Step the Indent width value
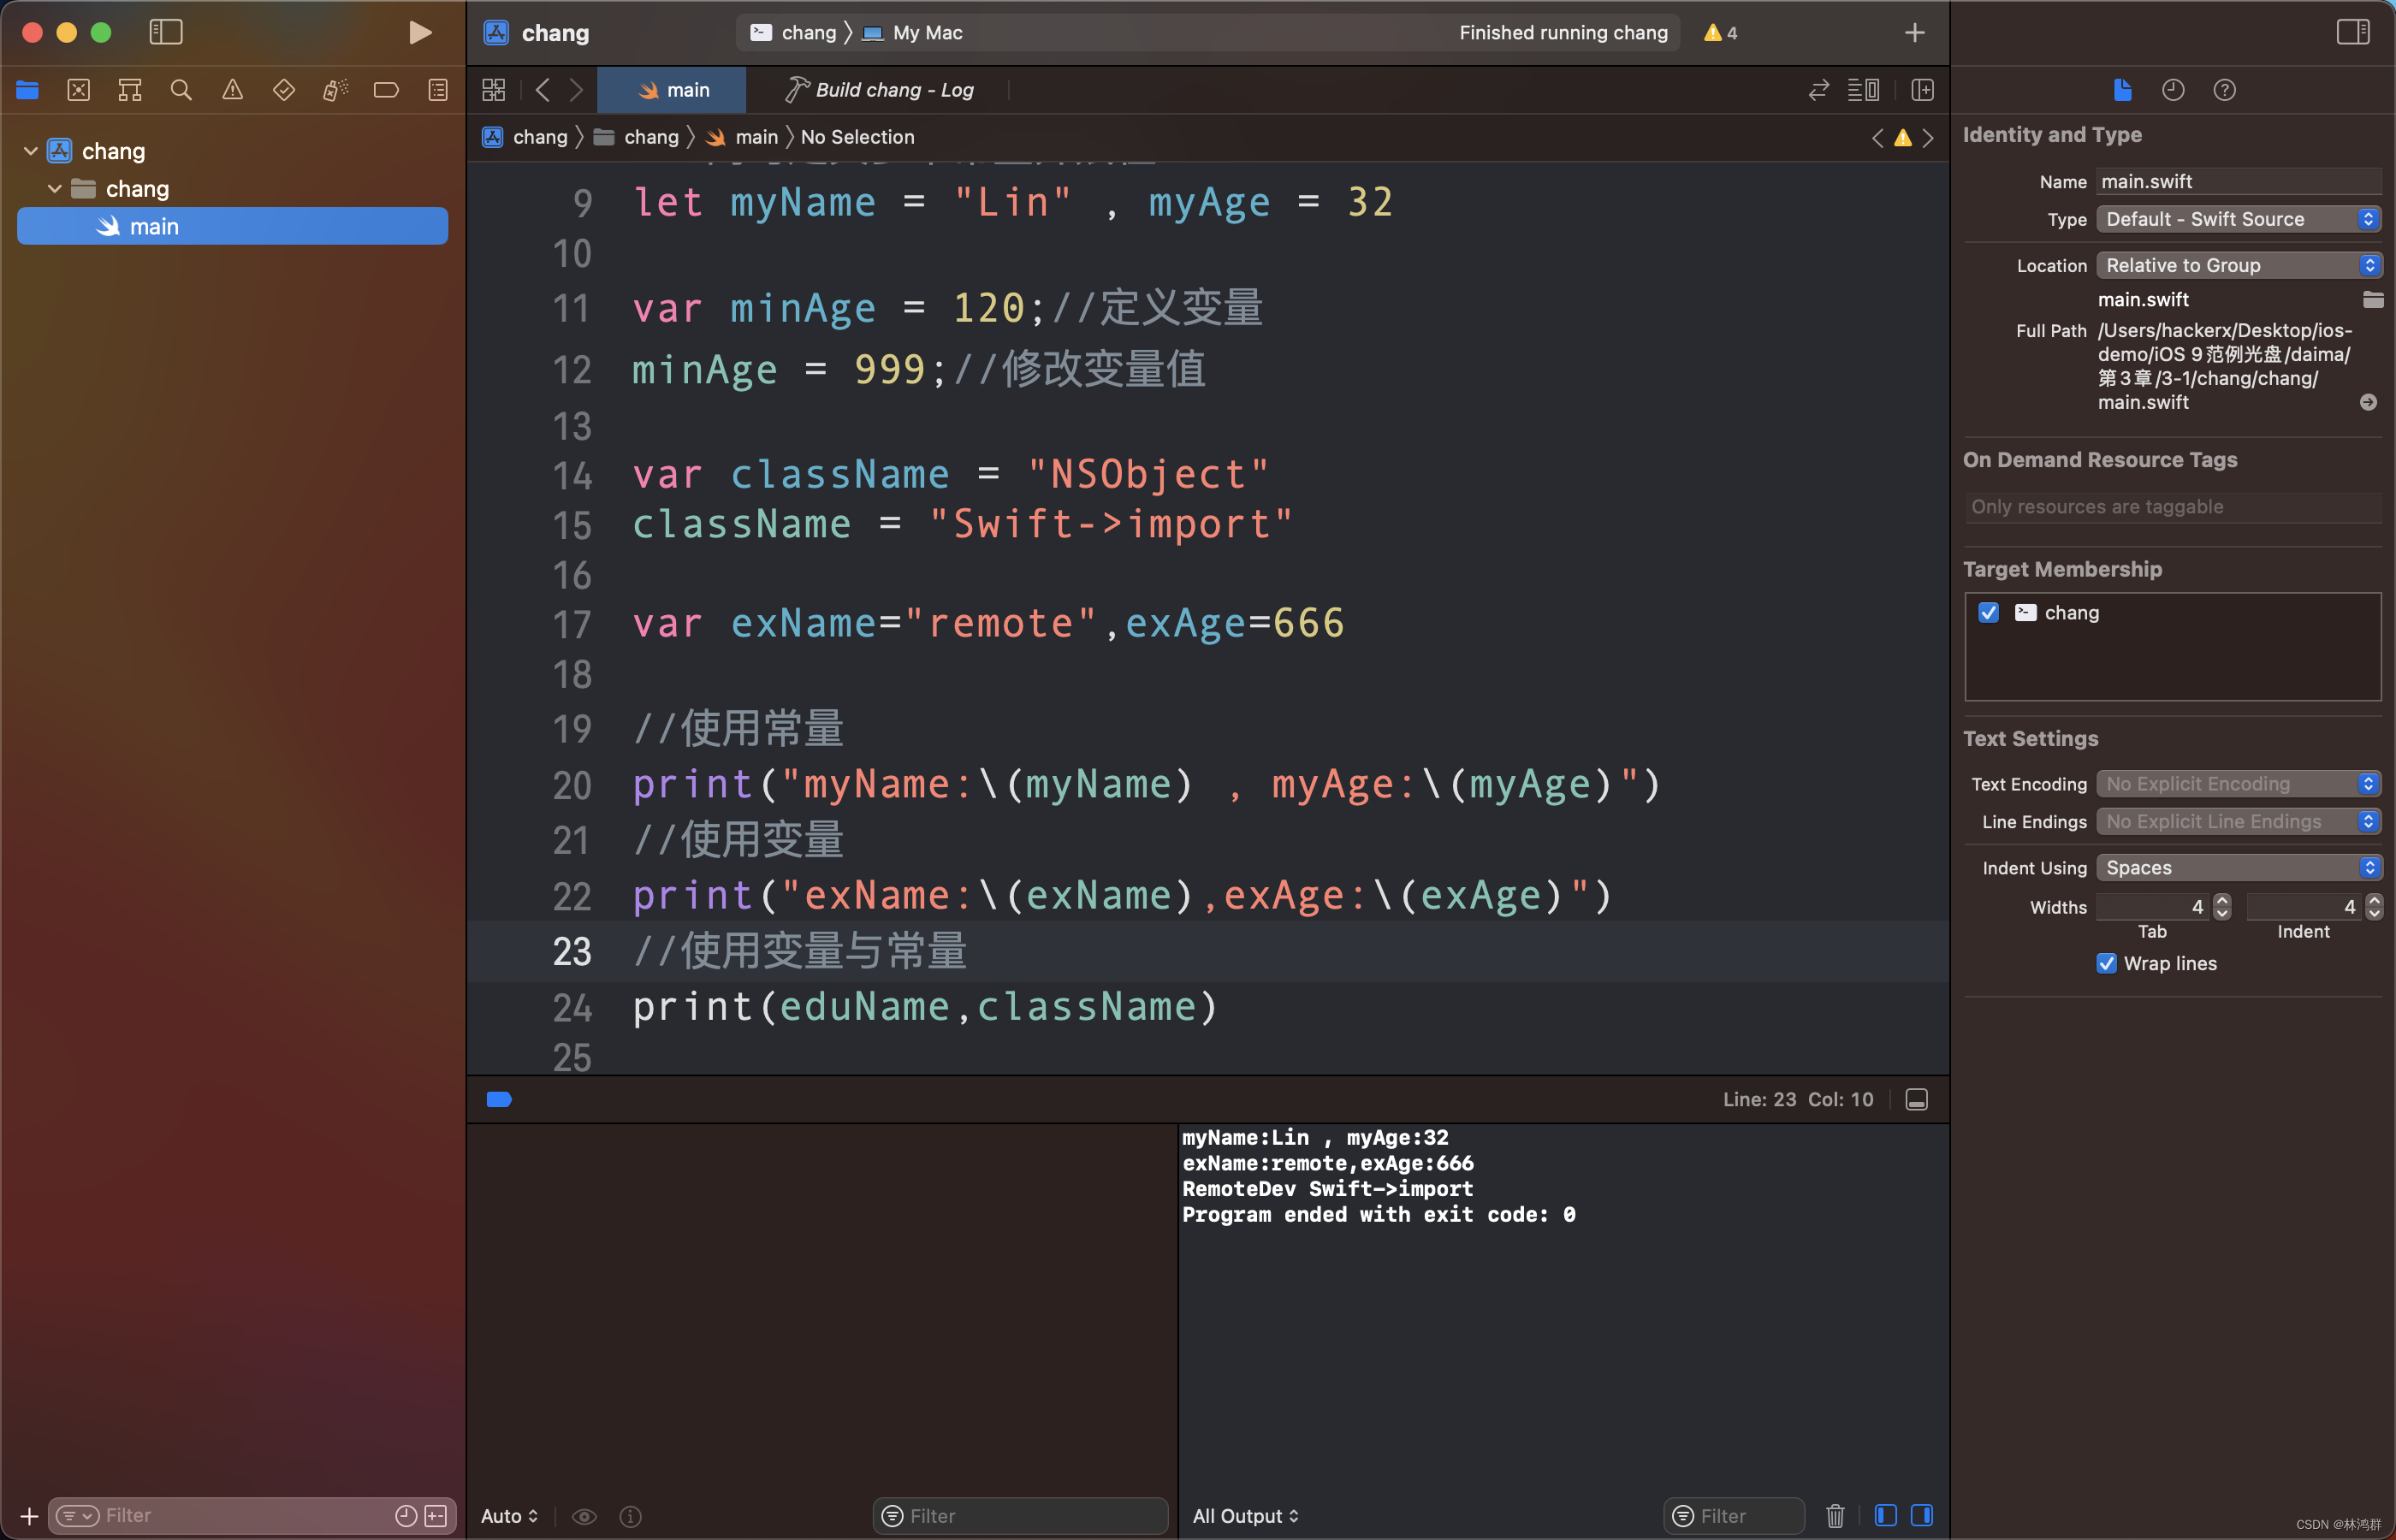This screenshot has width=2396, height=1540. [x=2374, y=907]
